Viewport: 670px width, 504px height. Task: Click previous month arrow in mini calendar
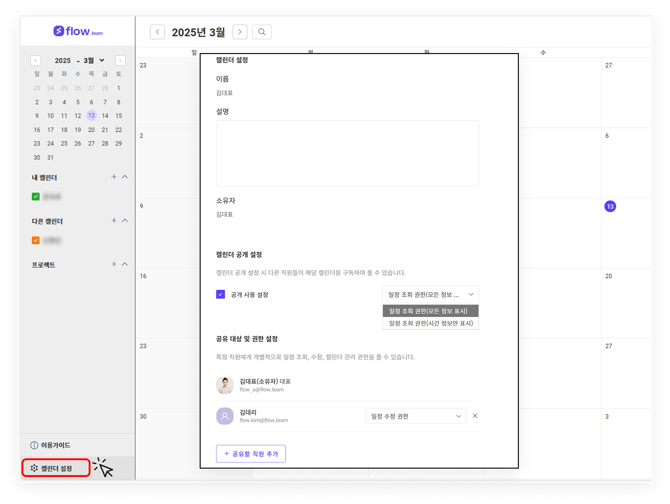pyautogui.click(x=36, y=61)
